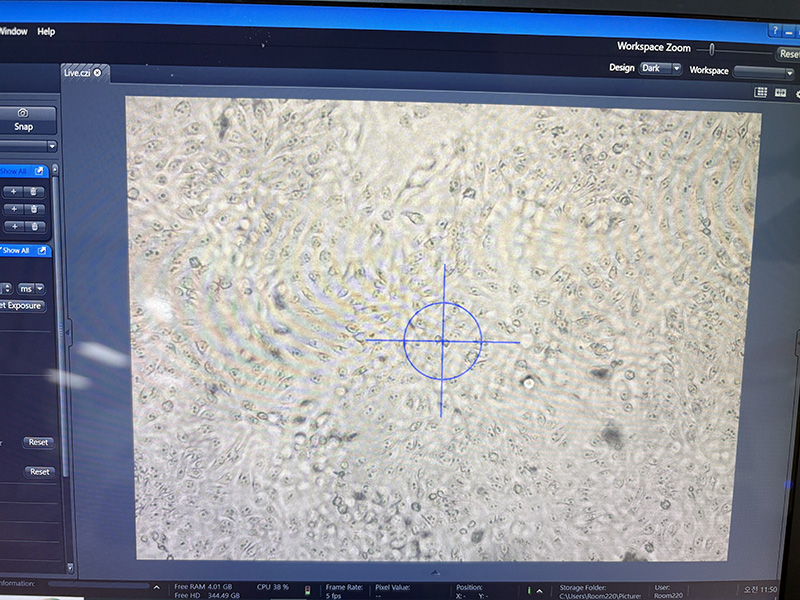The width and height of the screenshot is (800, 600).
Task: Delete using the second row's trash icon
Action: [x=34, y=209]
